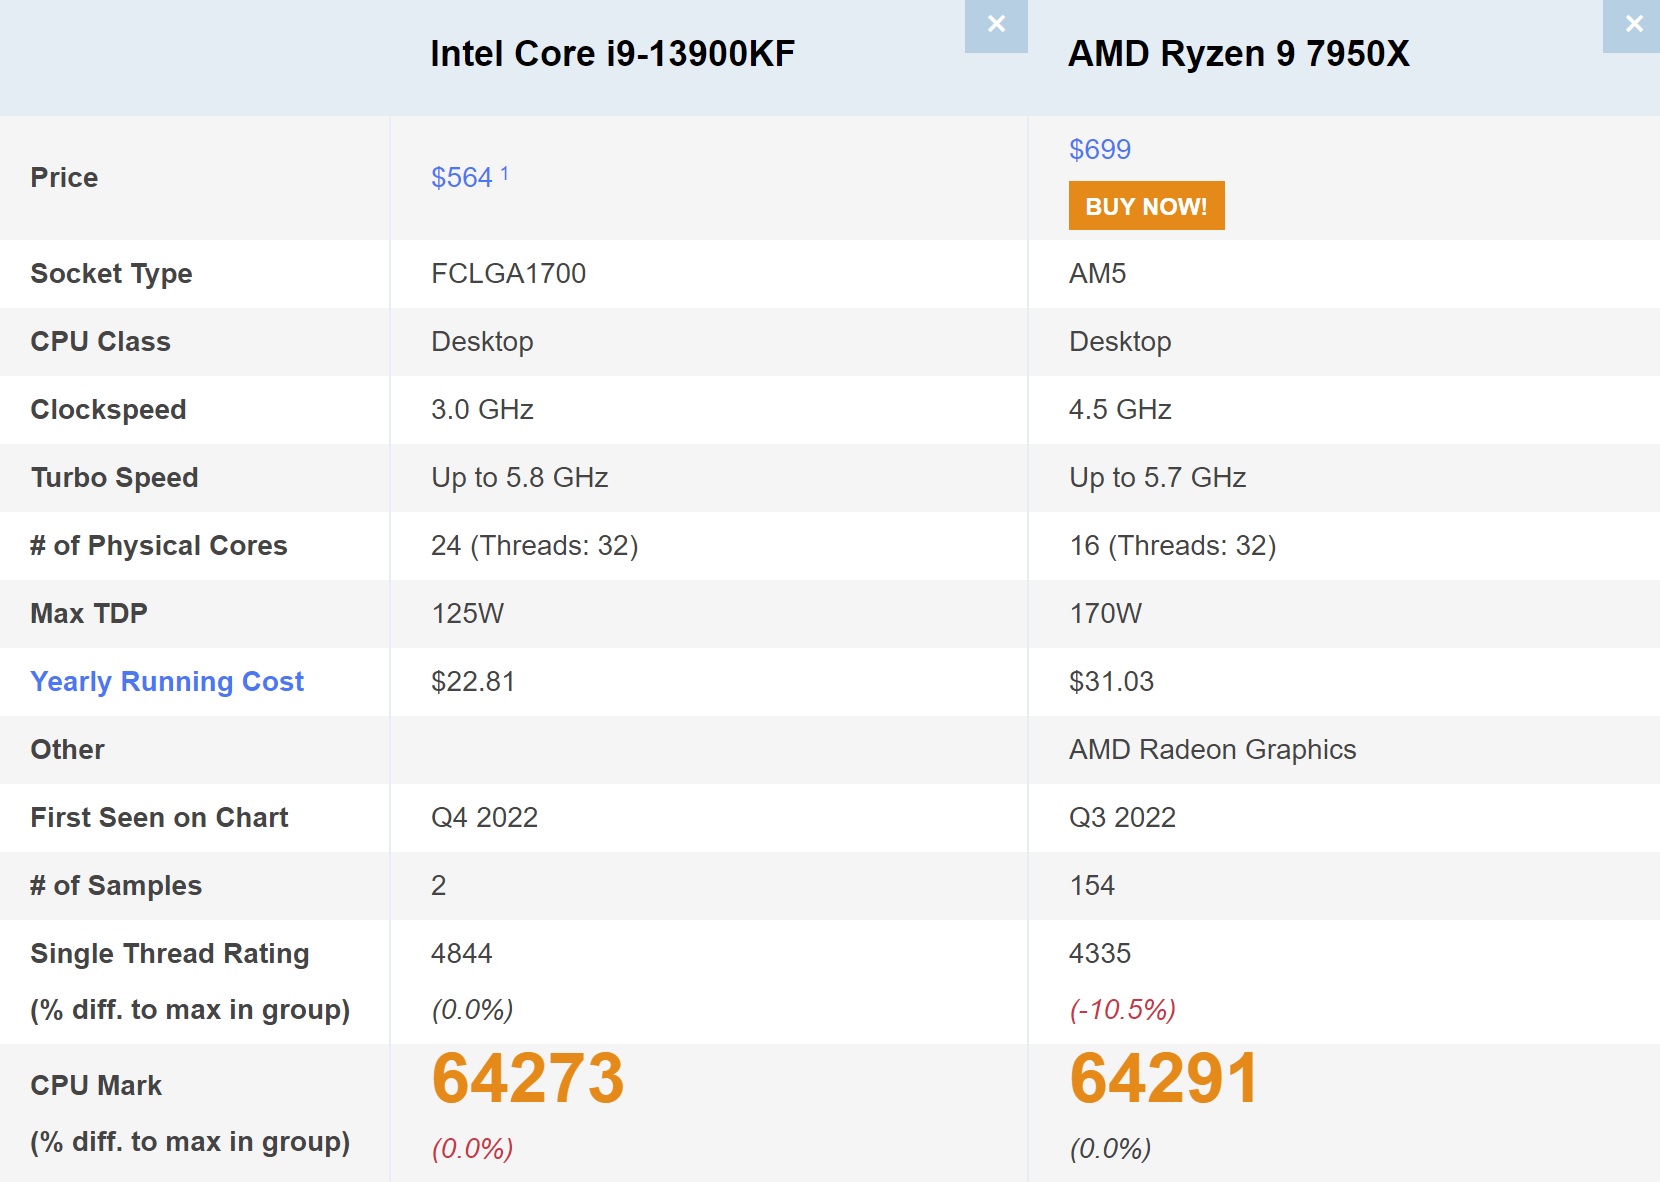This screenshot has height=1182, width=1660.
Task: Click the price footnote 1 superscript
Action: tap(505, 173)
